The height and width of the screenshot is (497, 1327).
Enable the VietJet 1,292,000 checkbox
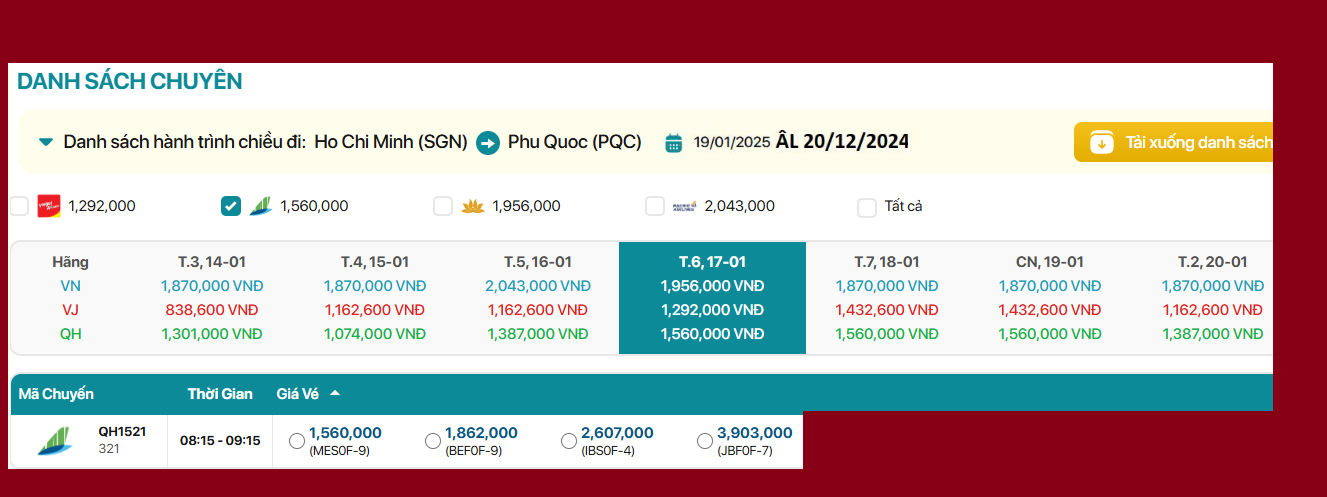20,206
